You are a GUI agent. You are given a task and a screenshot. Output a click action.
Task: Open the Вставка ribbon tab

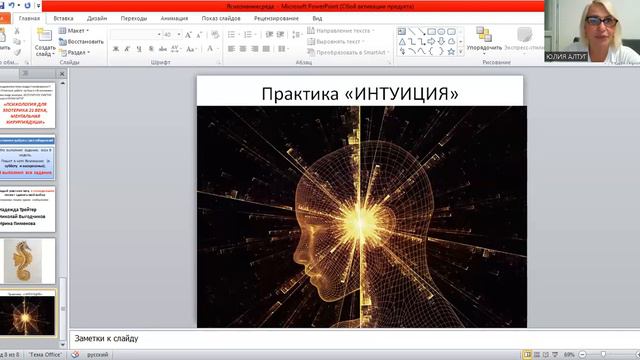pos(63,18)
